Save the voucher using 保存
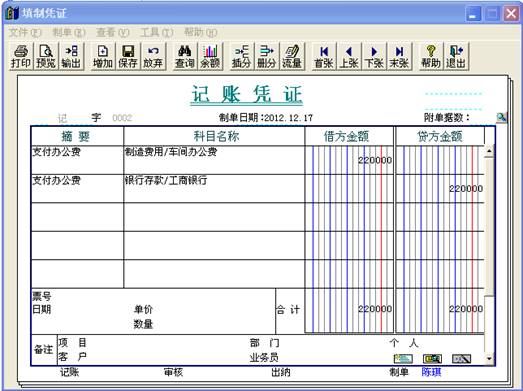 (x=128, y=56)
